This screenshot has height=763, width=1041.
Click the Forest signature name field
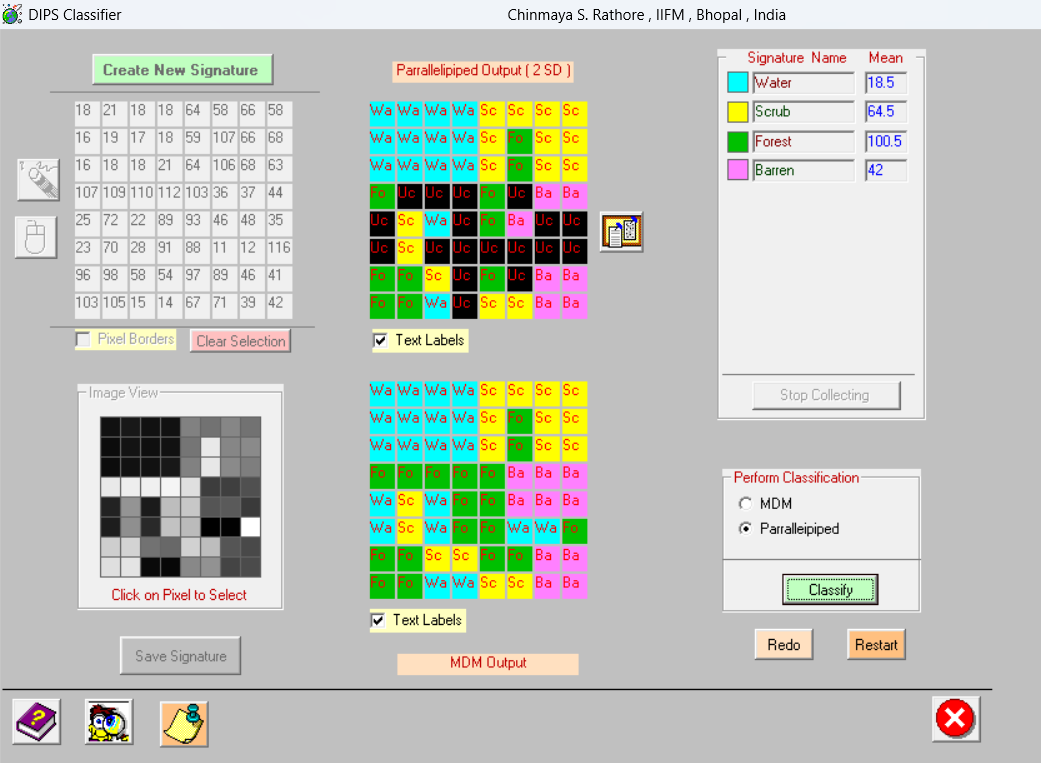[803, 142]
